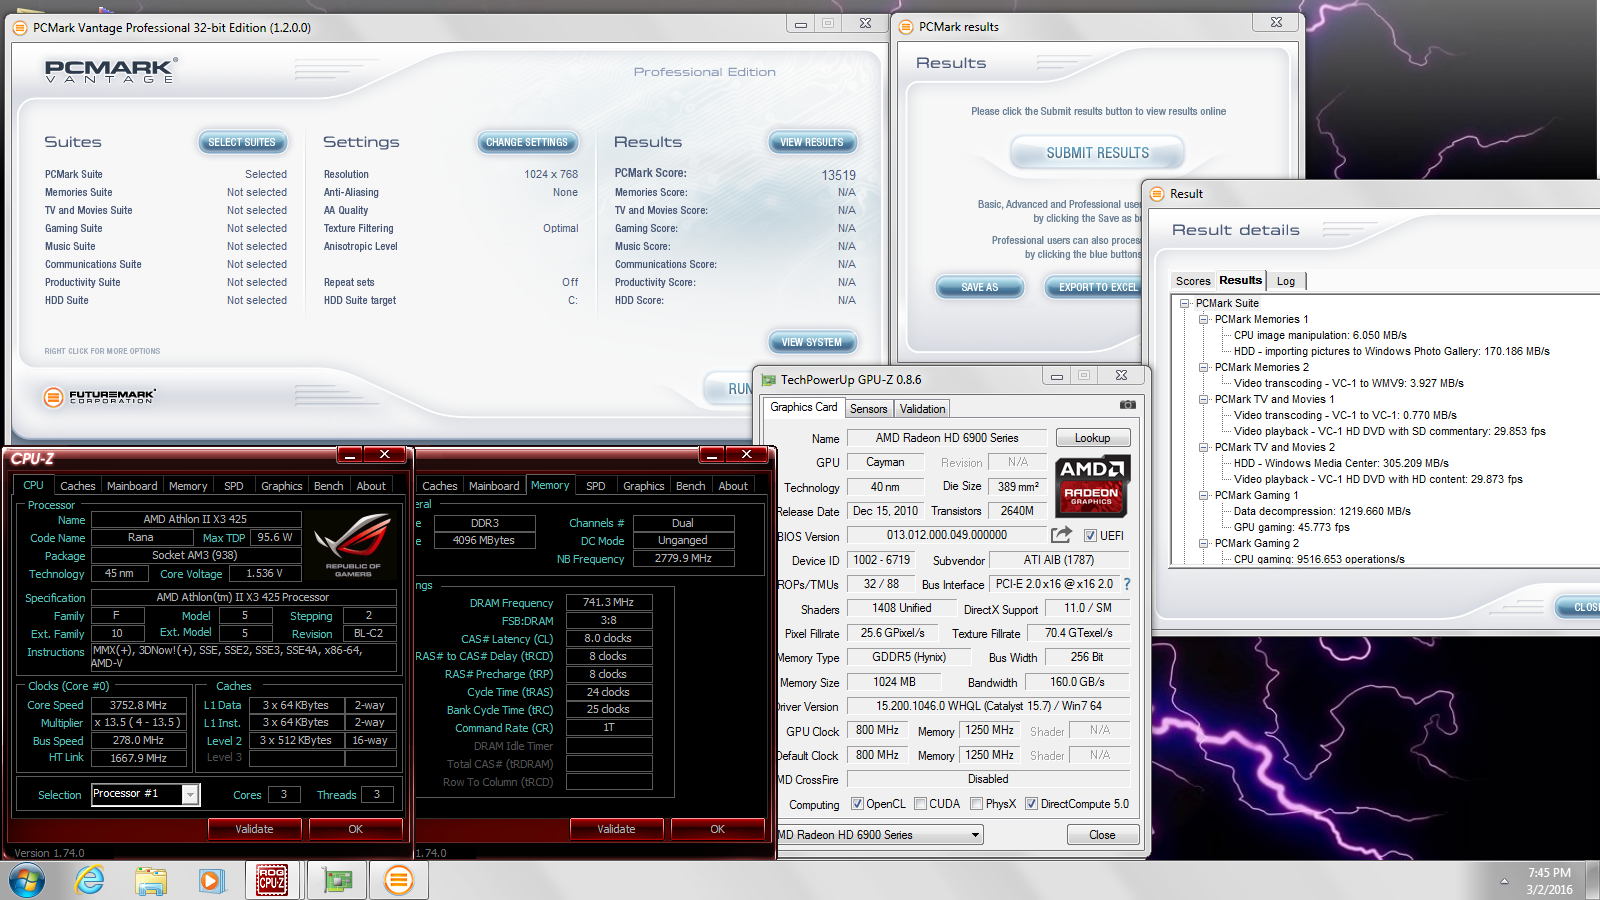
Task: Collapse PCMark TV and Movies 2 node
Action: 1204,447
